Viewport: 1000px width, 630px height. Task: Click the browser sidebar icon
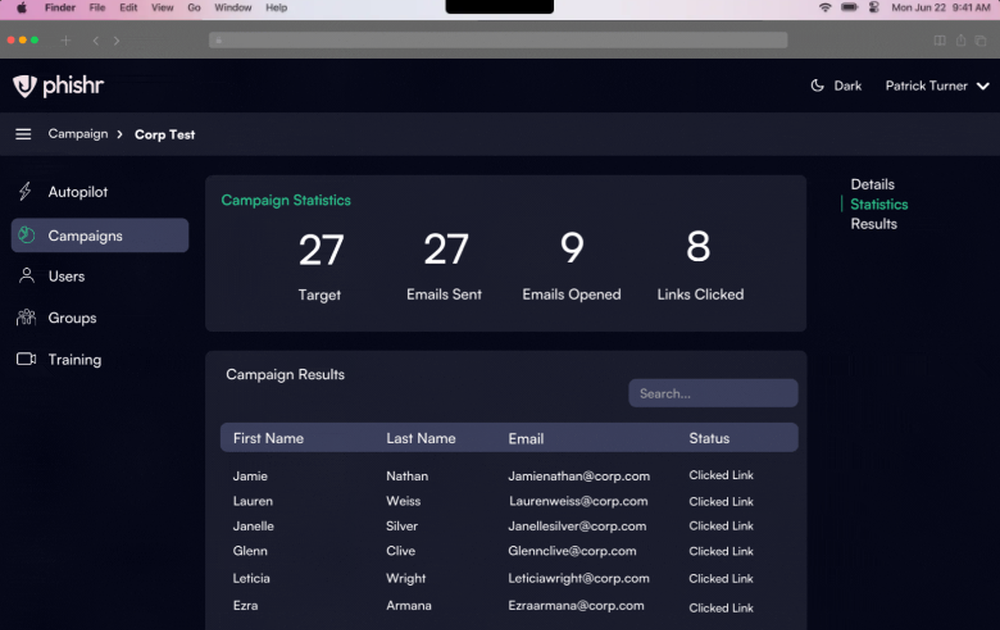pyautogui.click(x=939, y=40)
